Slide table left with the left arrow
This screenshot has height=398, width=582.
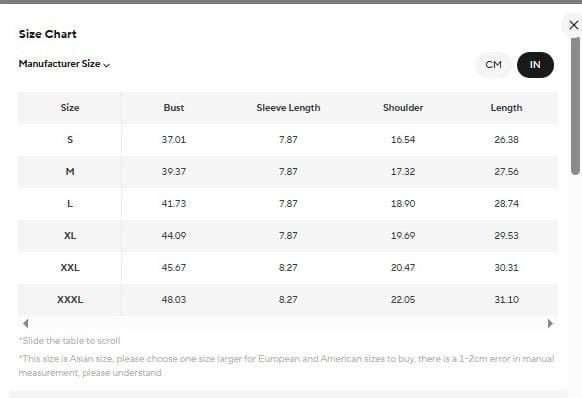click(x=25, y=323)
